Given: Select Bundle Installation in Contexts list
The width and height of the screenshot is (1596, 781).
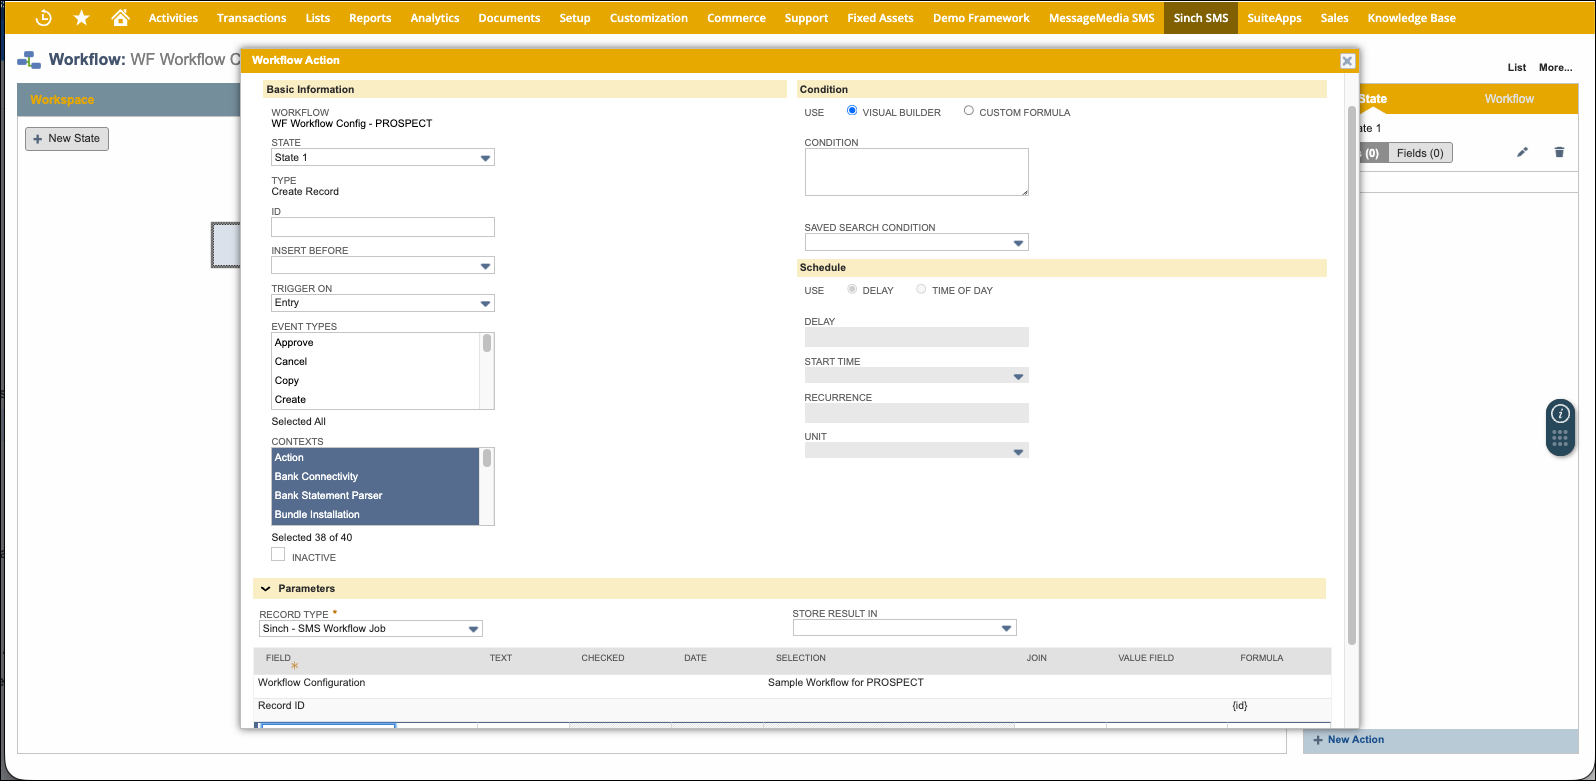Looking at the screenshot, I should click(x=376, y=515).
